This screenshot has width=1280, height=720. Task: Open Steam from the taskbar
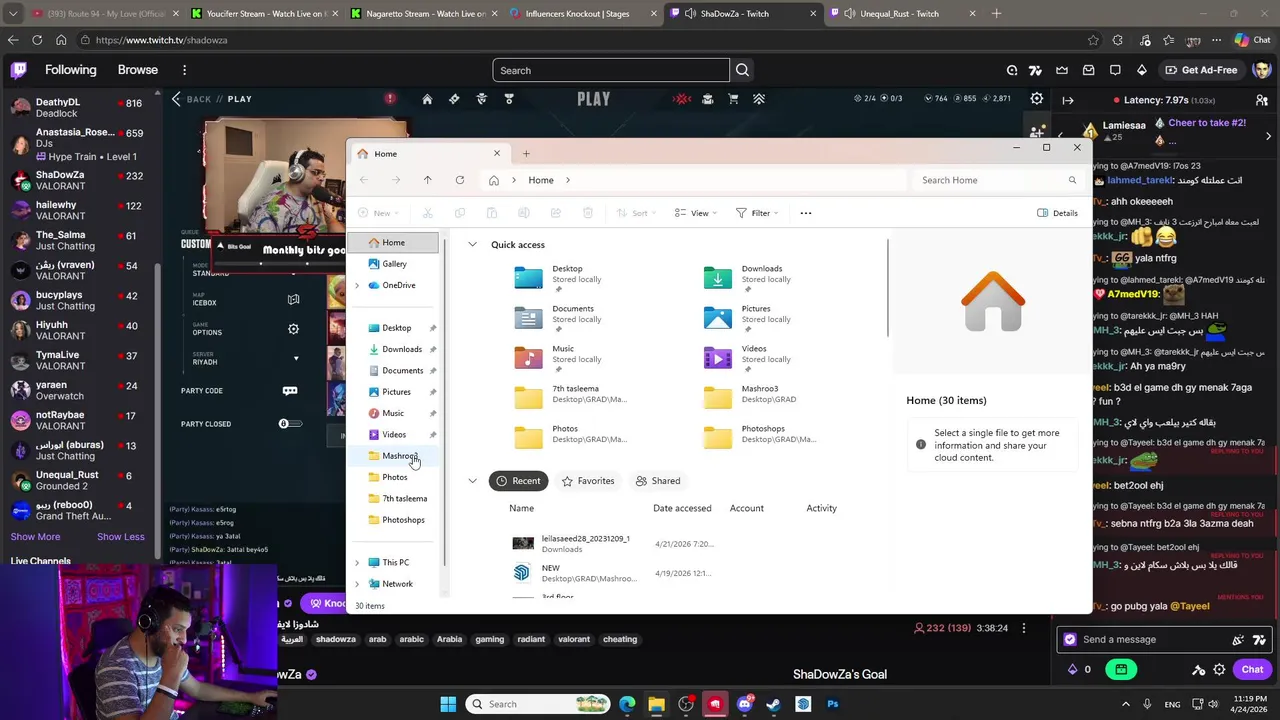pyautogui.click(x=773, y=704)
